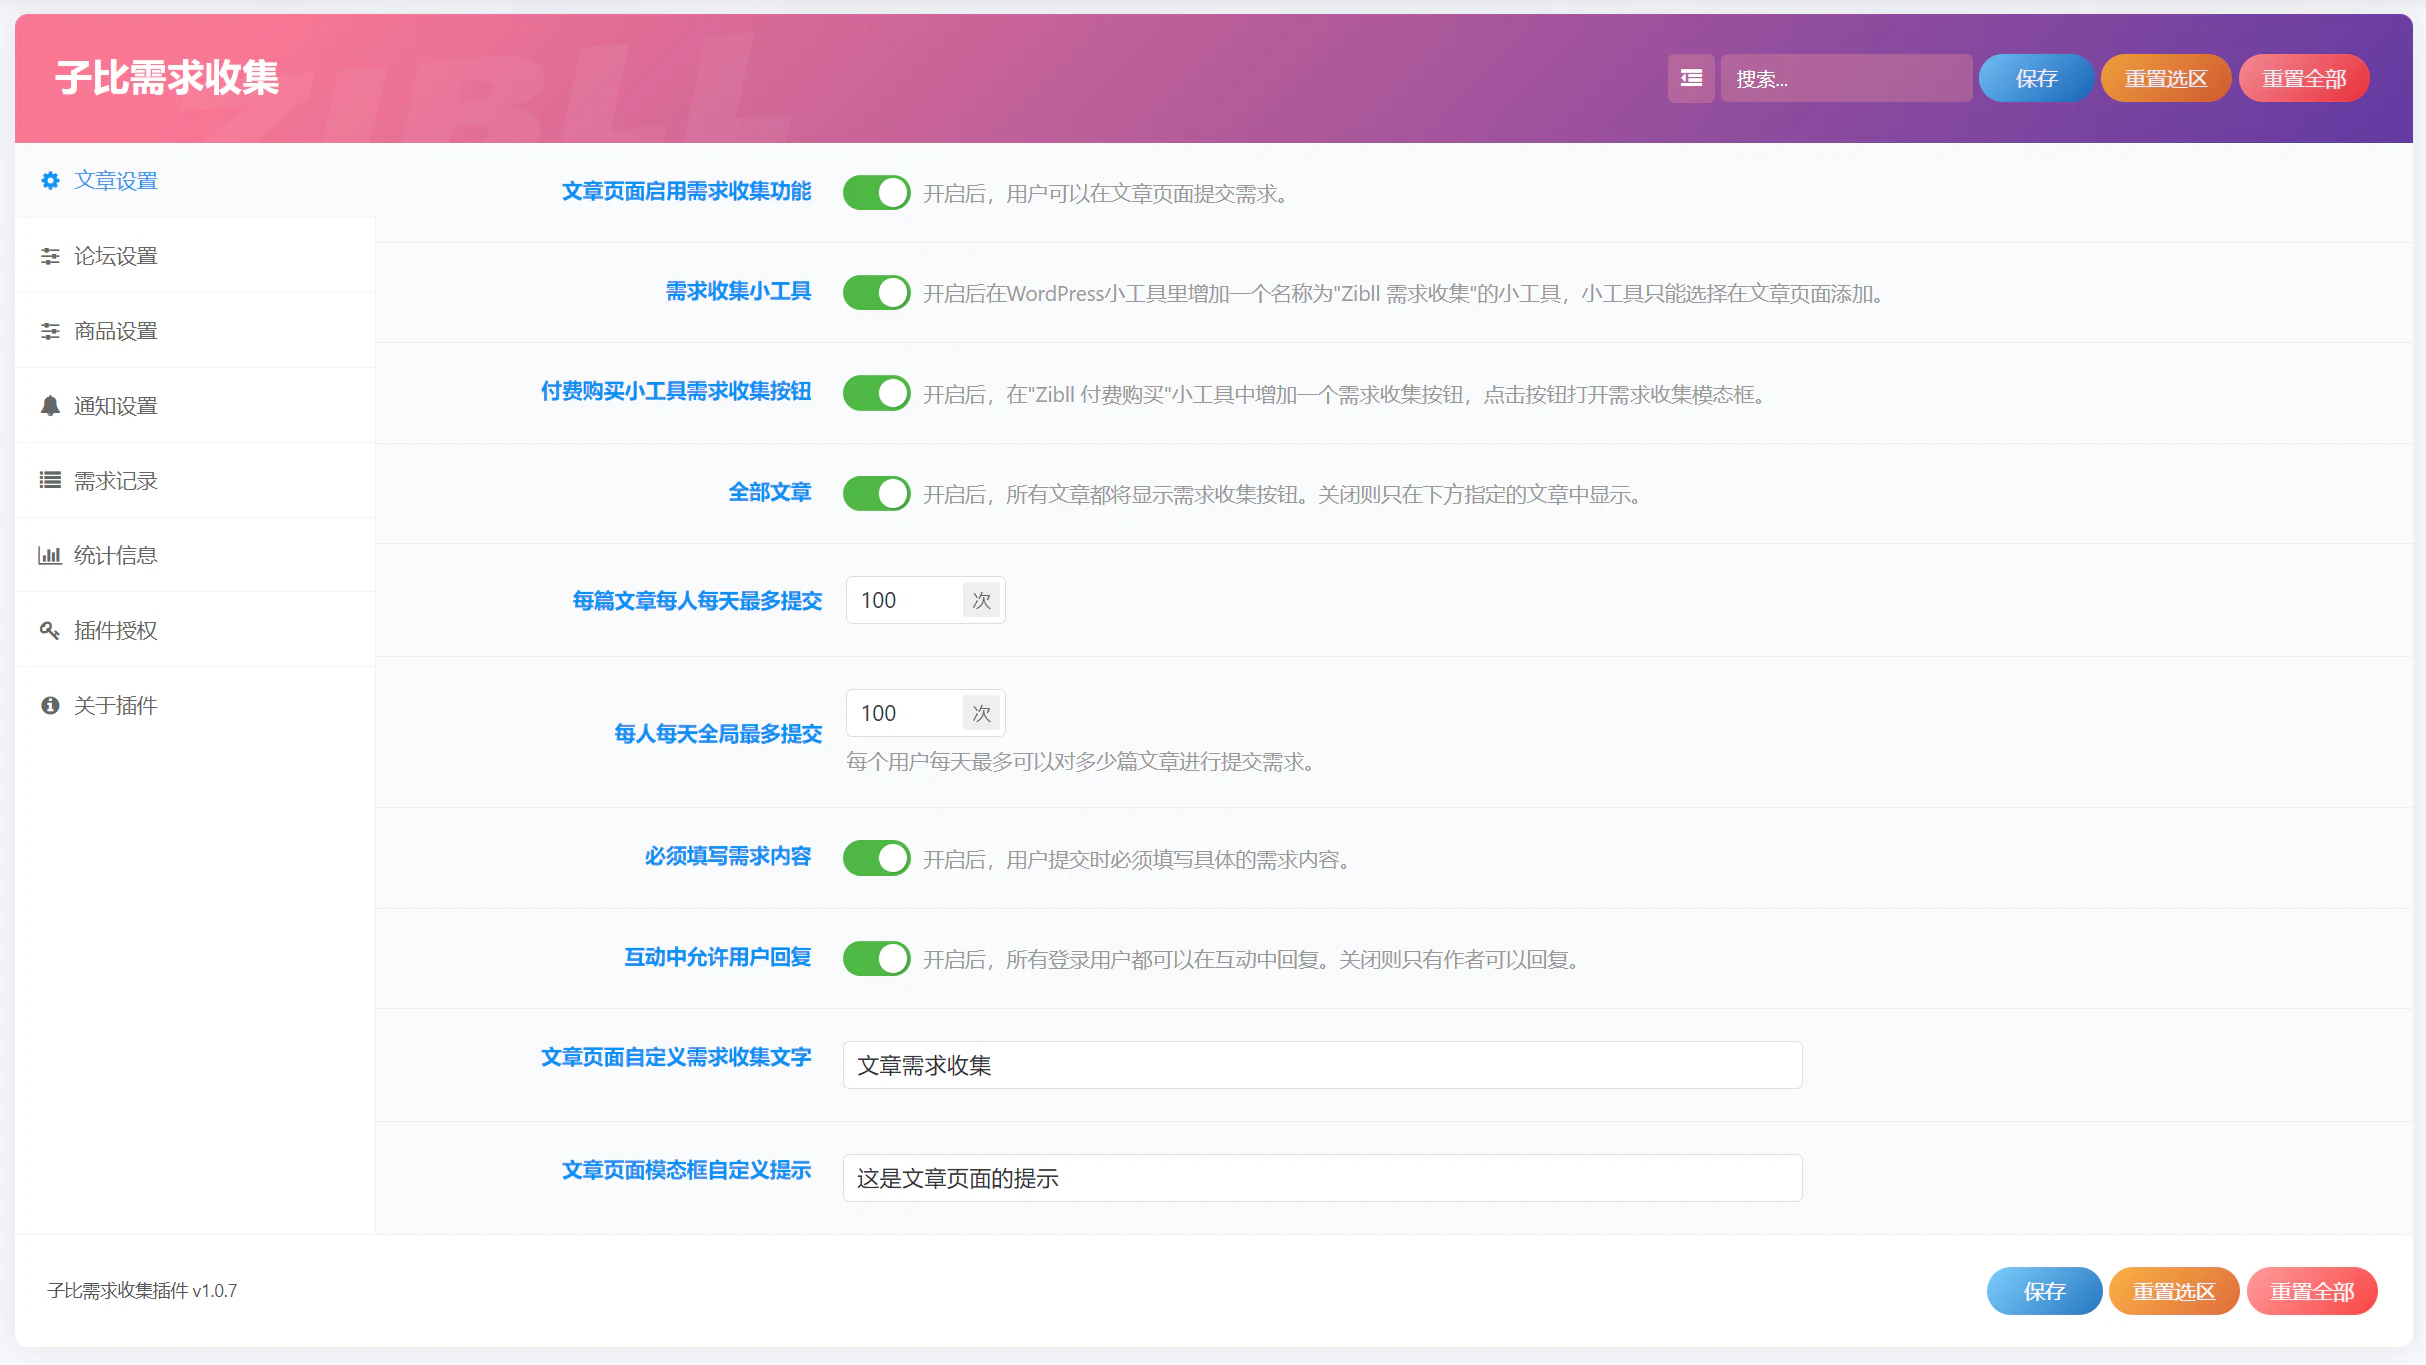Image resolution: width=2426 pixels, height=1365 pixels.
Task: Click the bottom 重置选区 button
Action: pos(2174,1291)
